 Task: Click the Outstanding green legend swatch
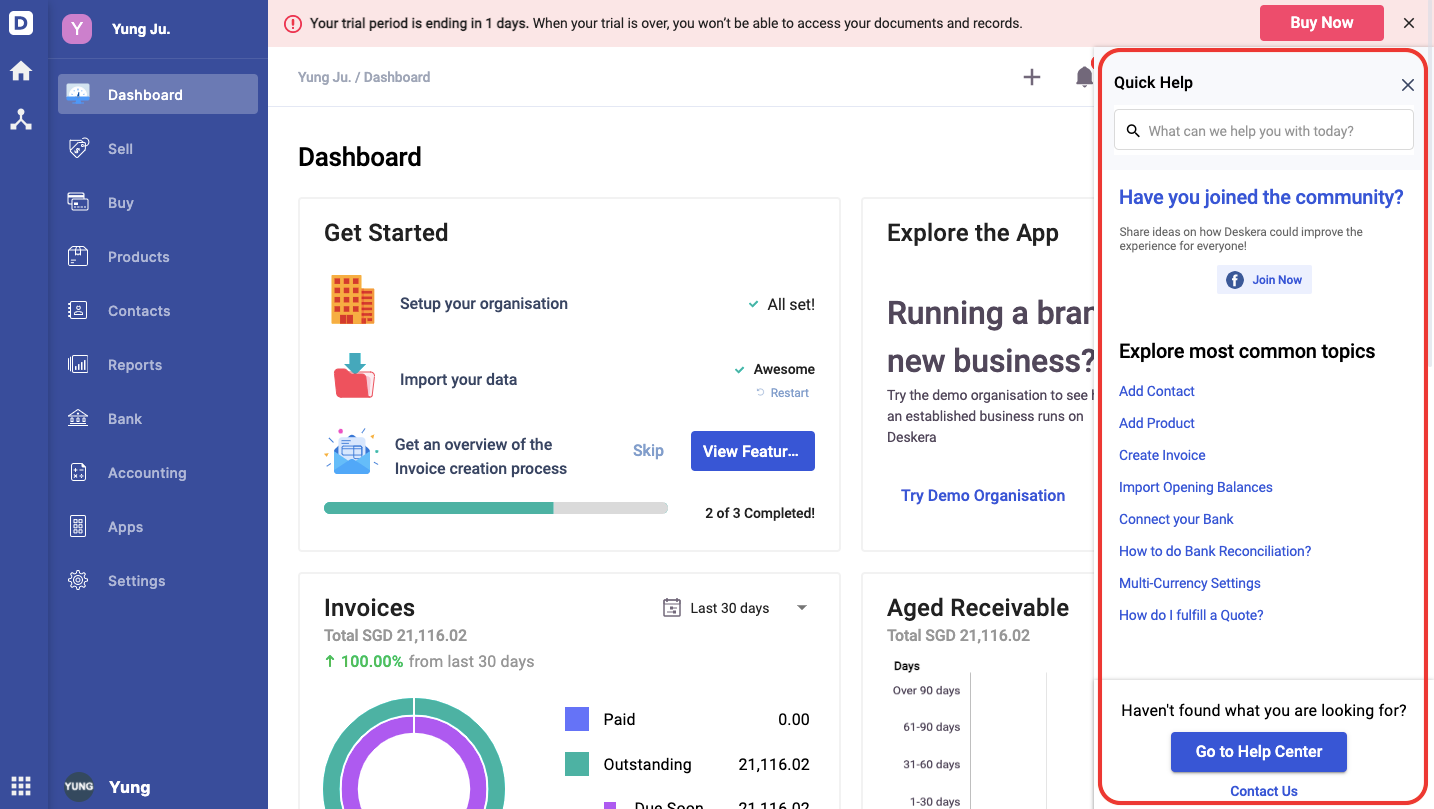pyautogui.click(x=577, y=764)
